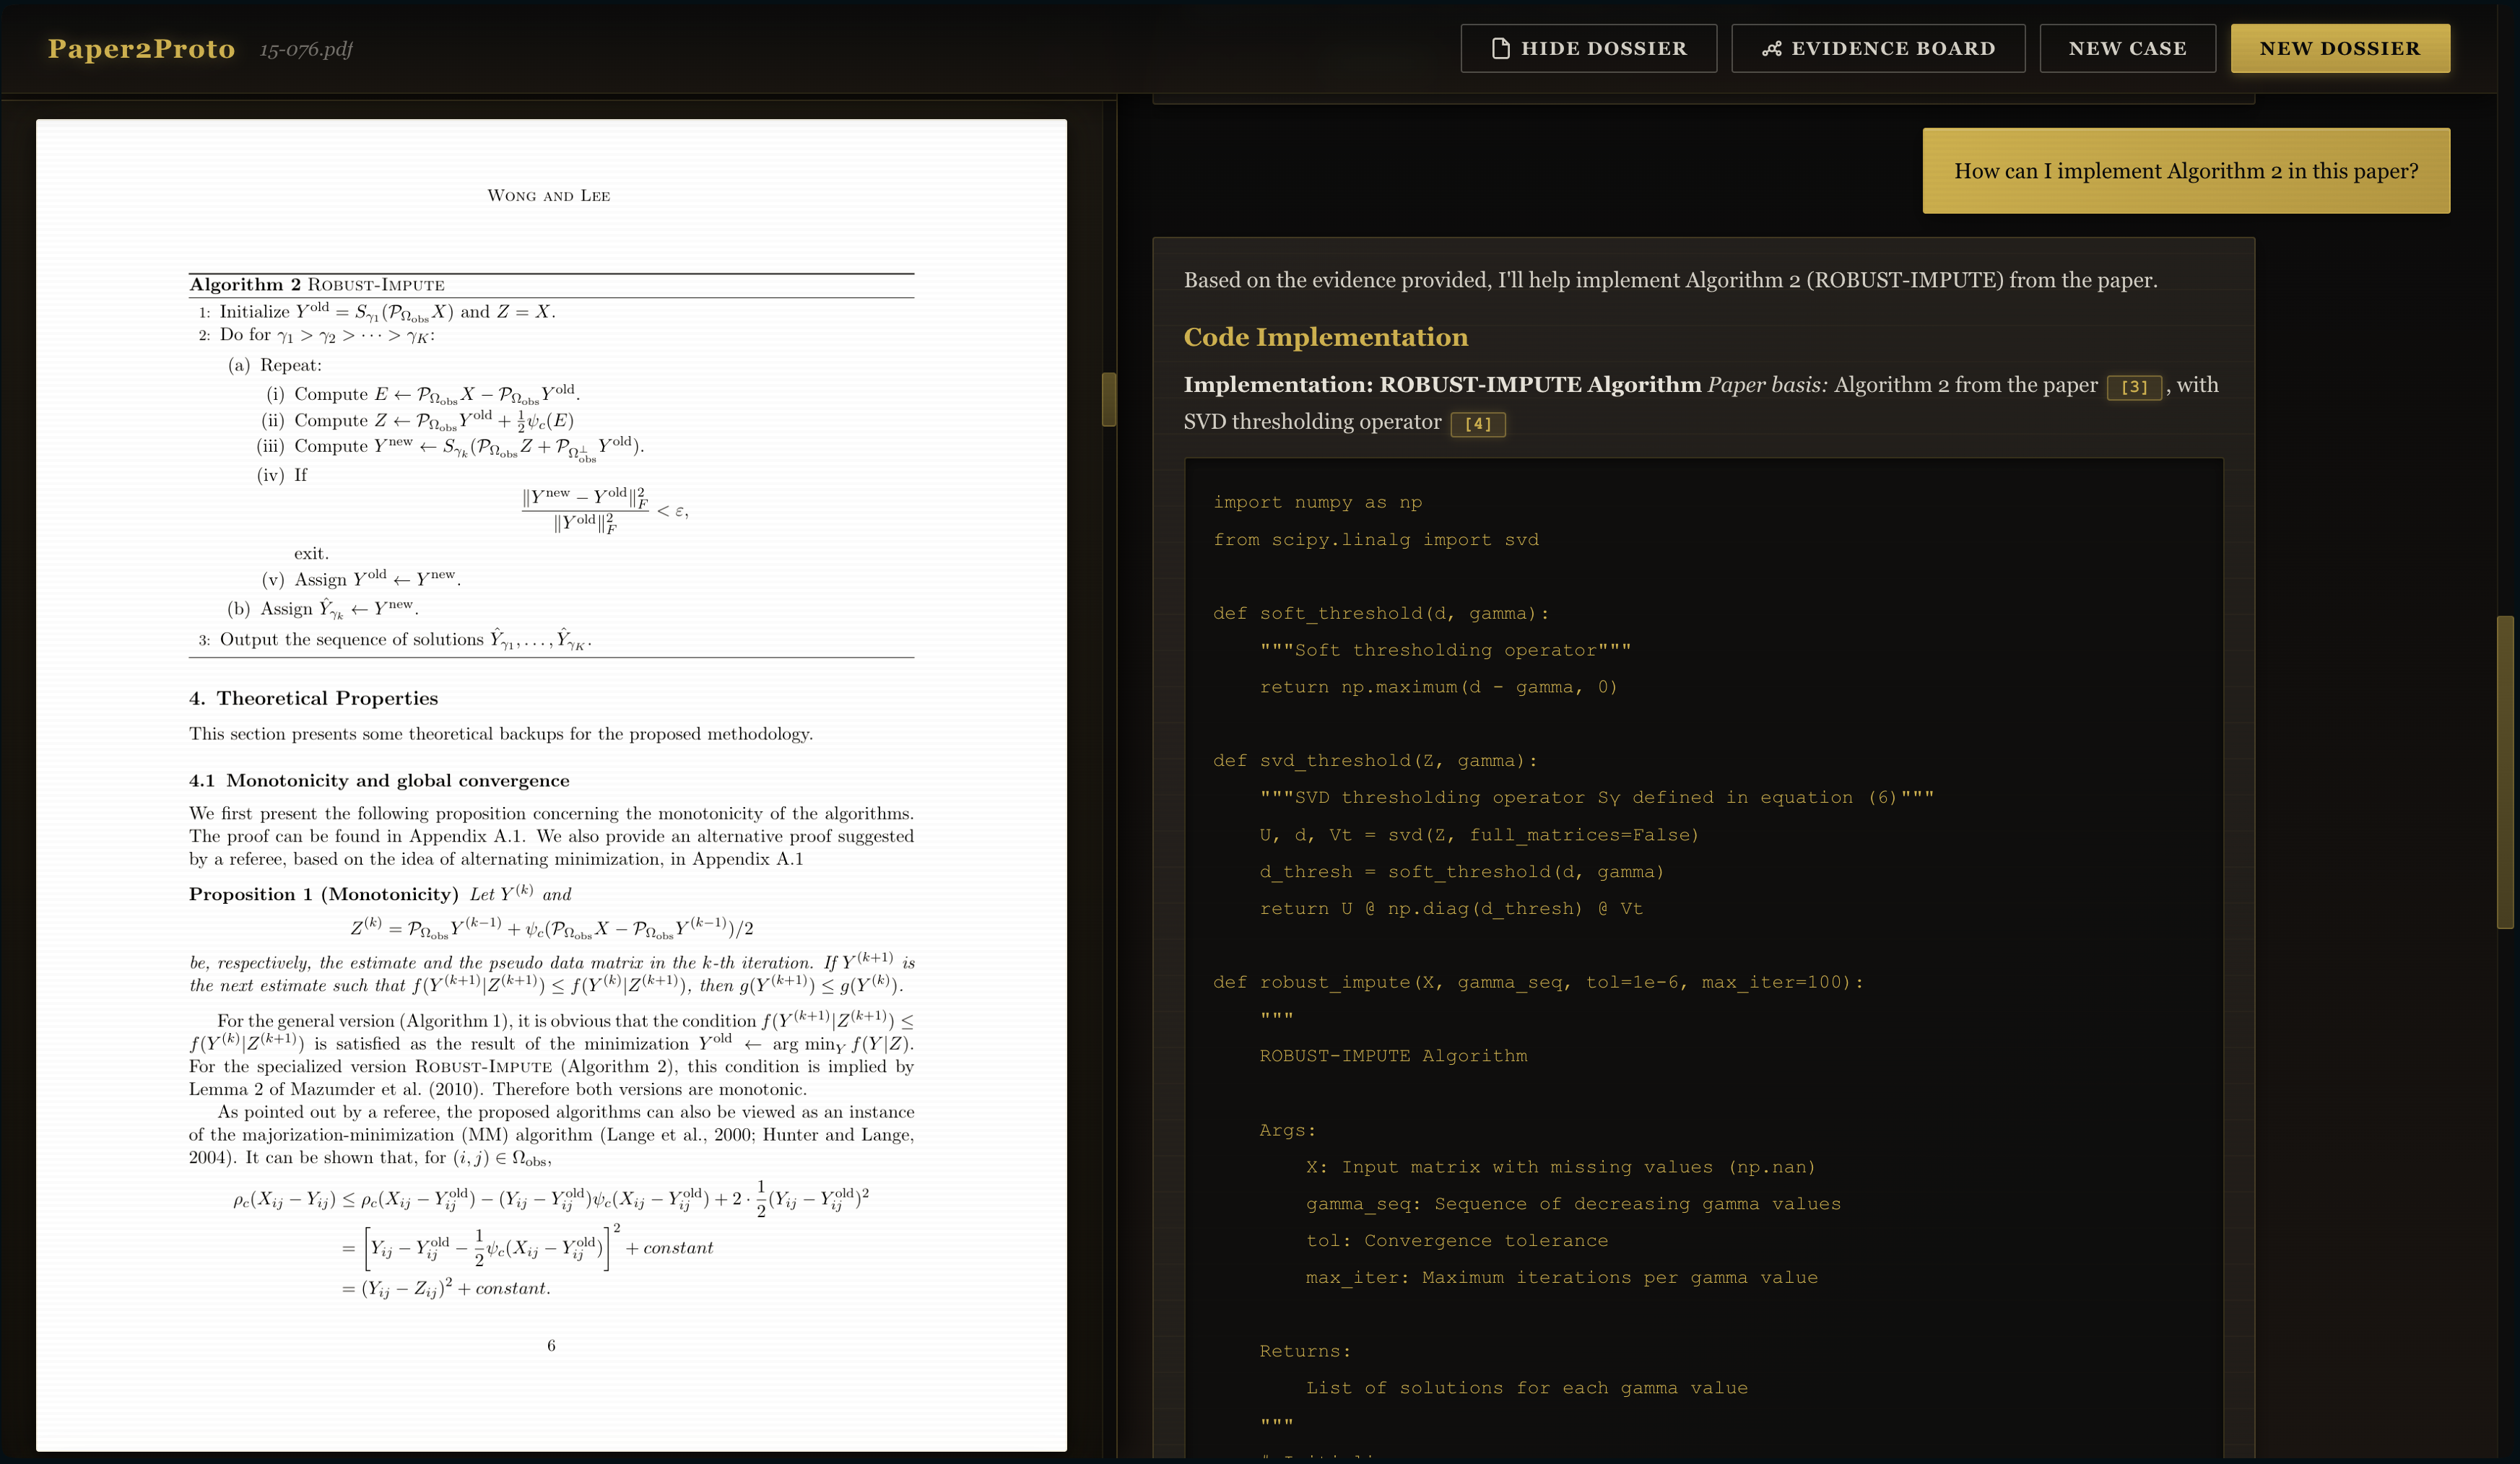Click the PDF viewer scrollbar thumb
Image resolution: width=2520 pixels, height=1464 pixels.
click(1108, 399)
